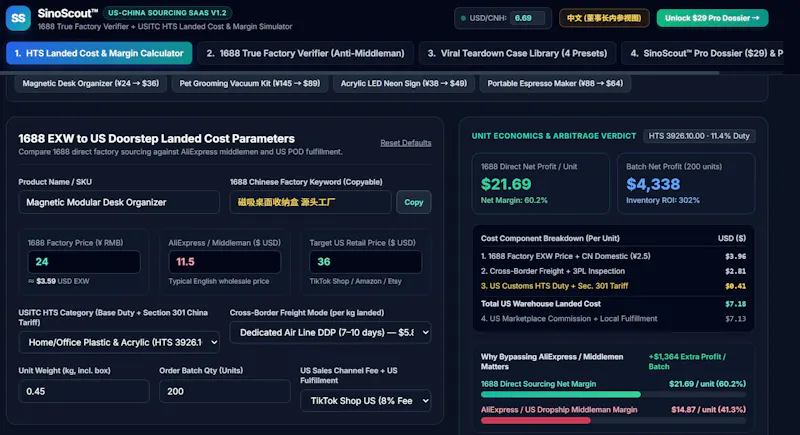800x435 pixels.
Task: Click the SinoScout SS logo icon
Action: [x=18, y=18]
